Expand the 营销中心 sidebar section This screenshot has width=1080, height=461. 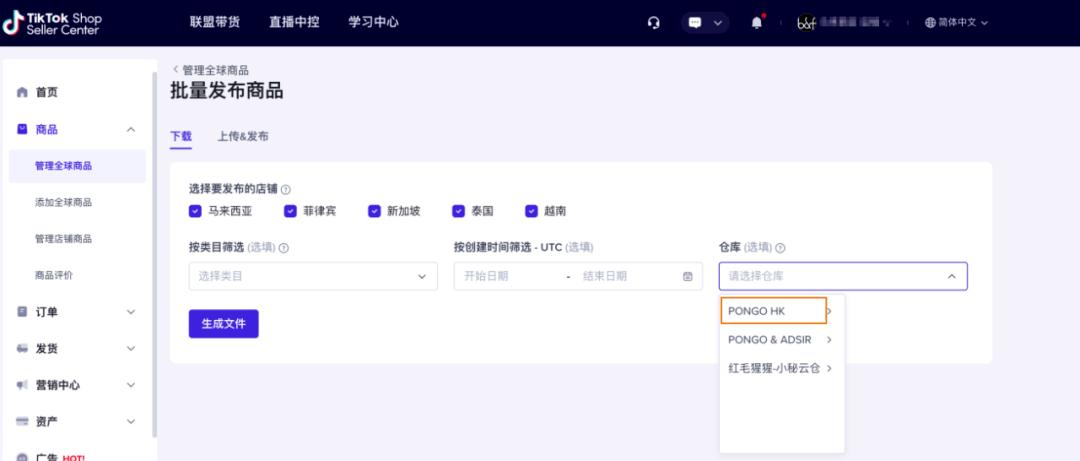[x=131, y=385]
